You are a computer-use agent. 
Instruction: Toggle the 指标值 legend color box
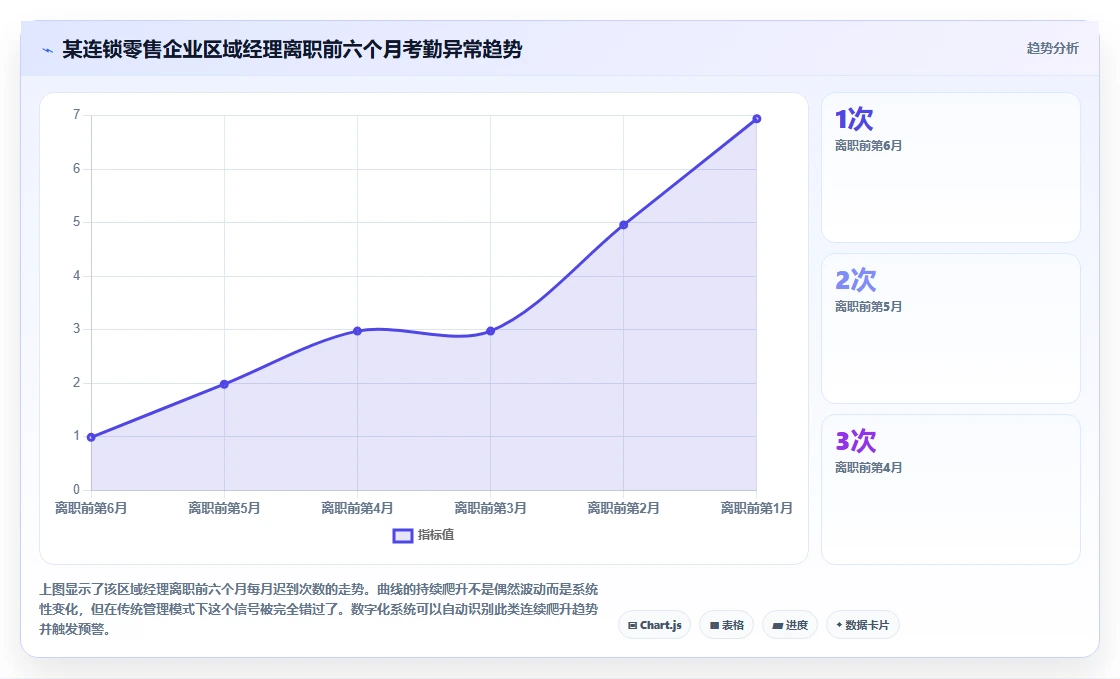pos(403,535)
